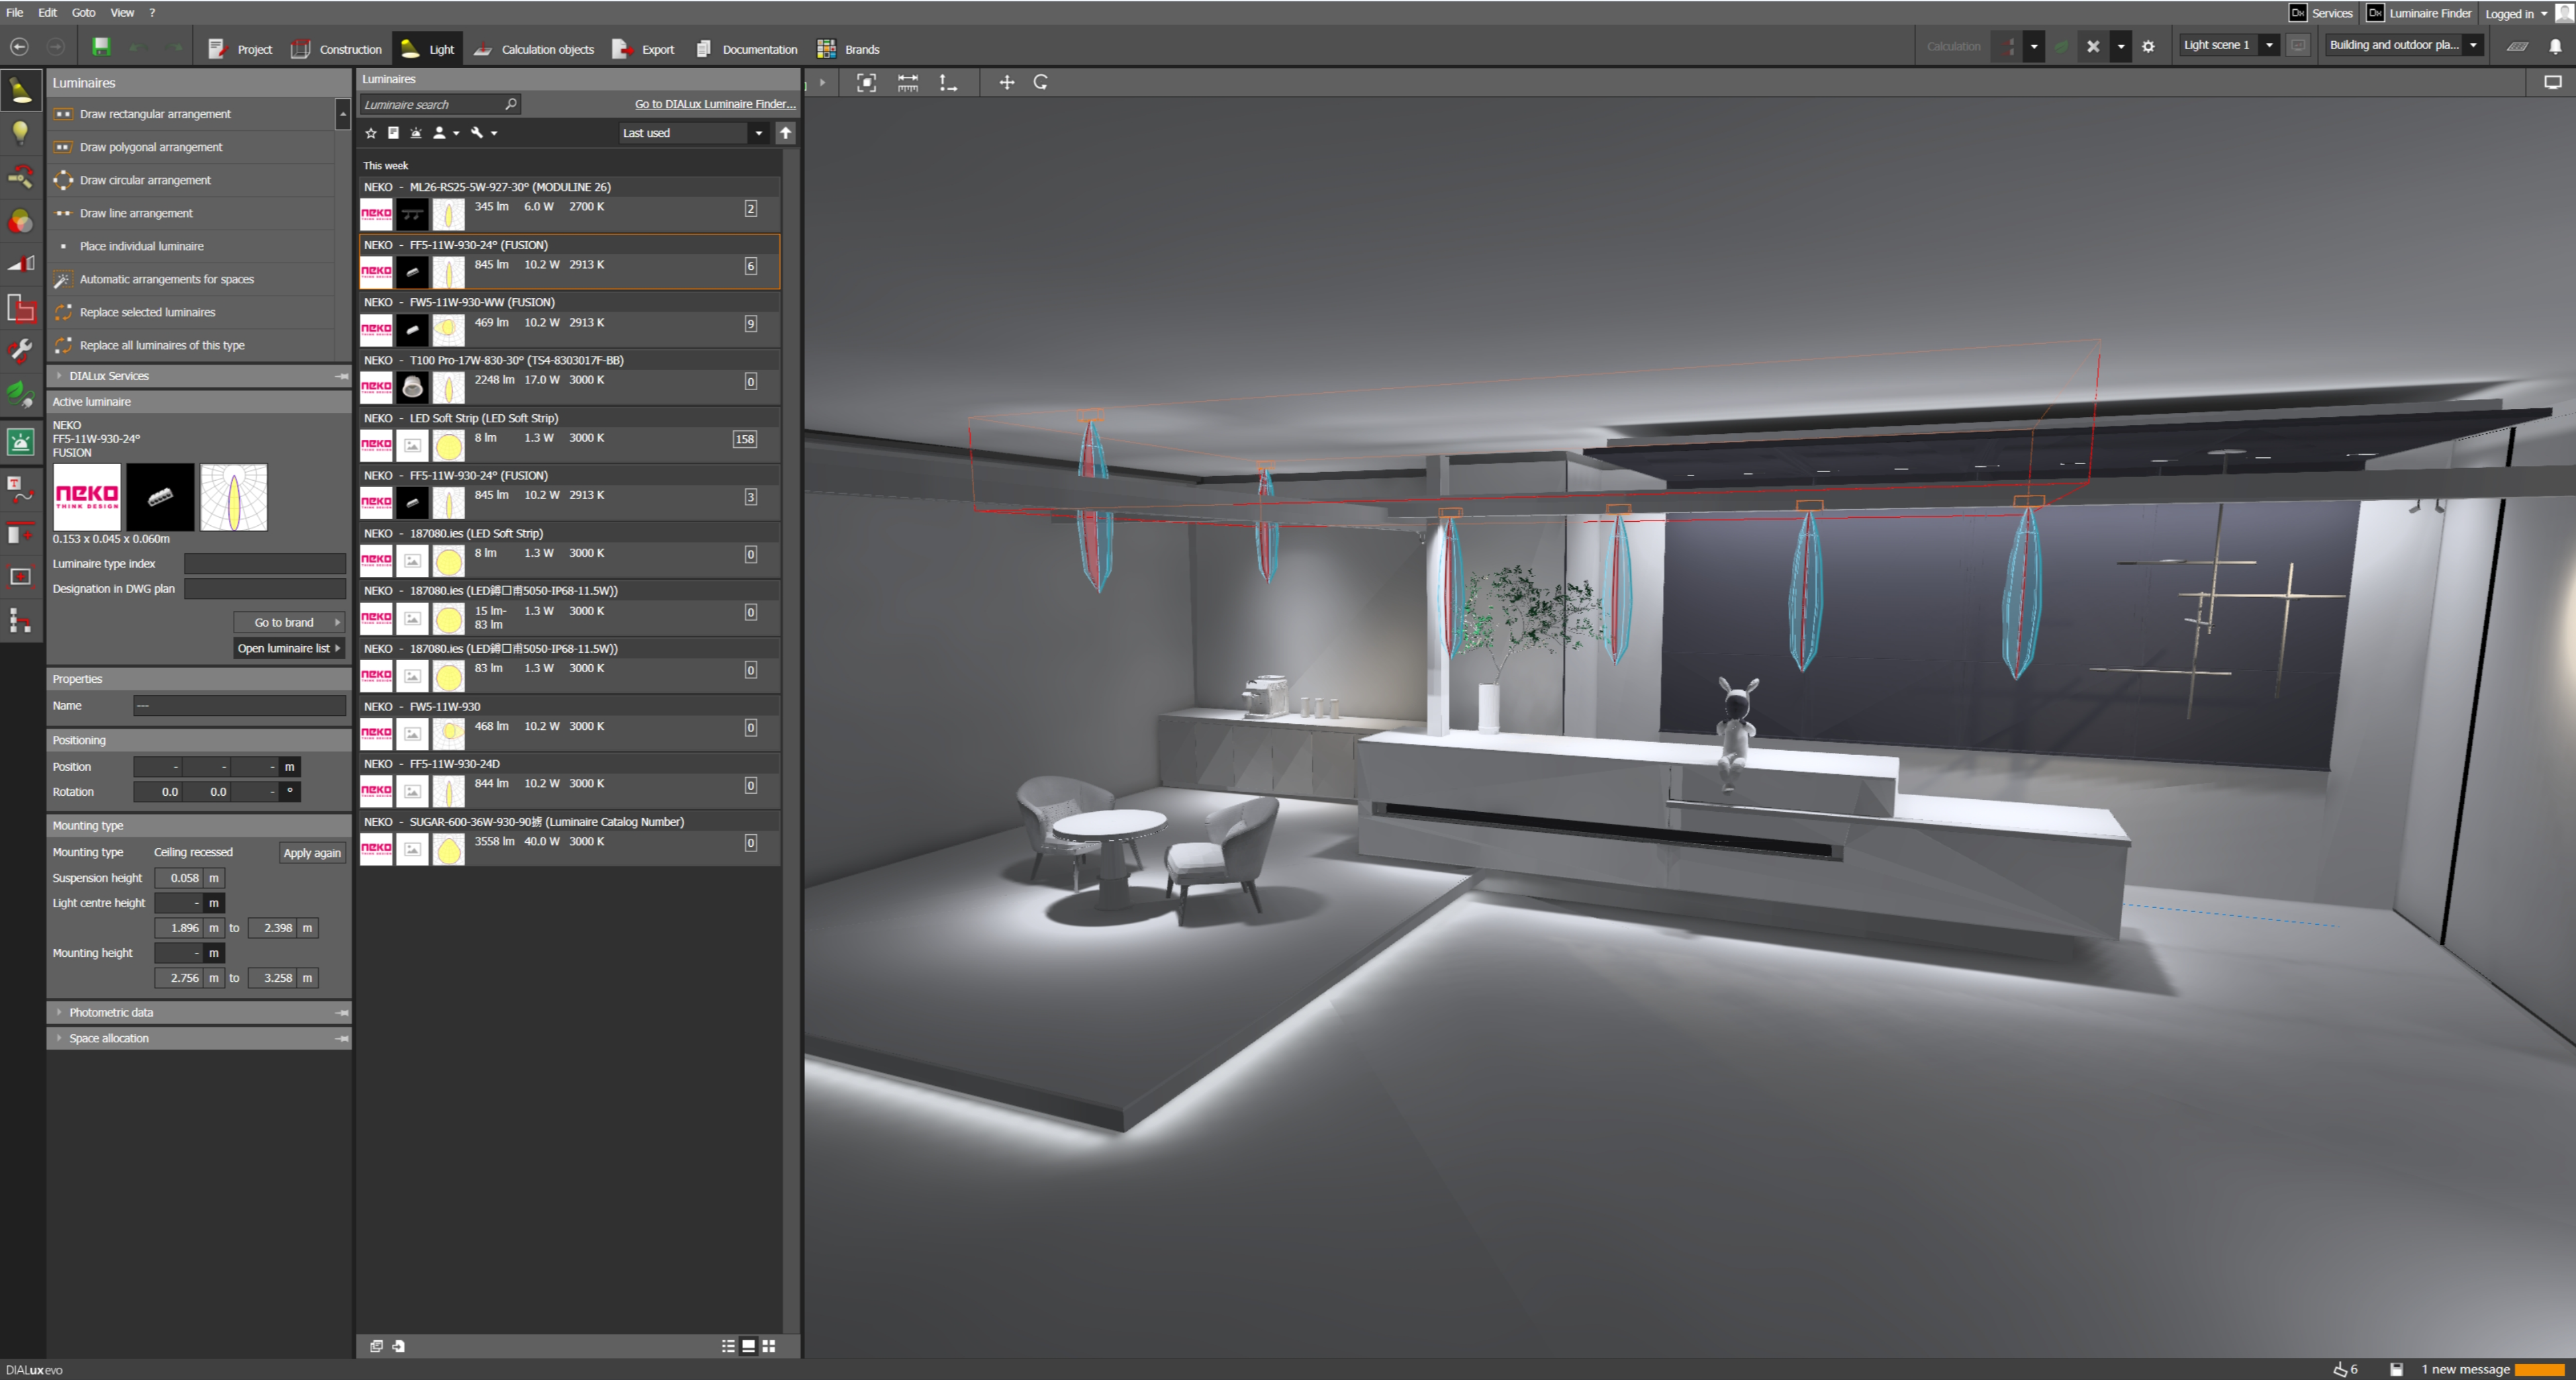Toggle the Photometric data panel pin

(342, 1012)
